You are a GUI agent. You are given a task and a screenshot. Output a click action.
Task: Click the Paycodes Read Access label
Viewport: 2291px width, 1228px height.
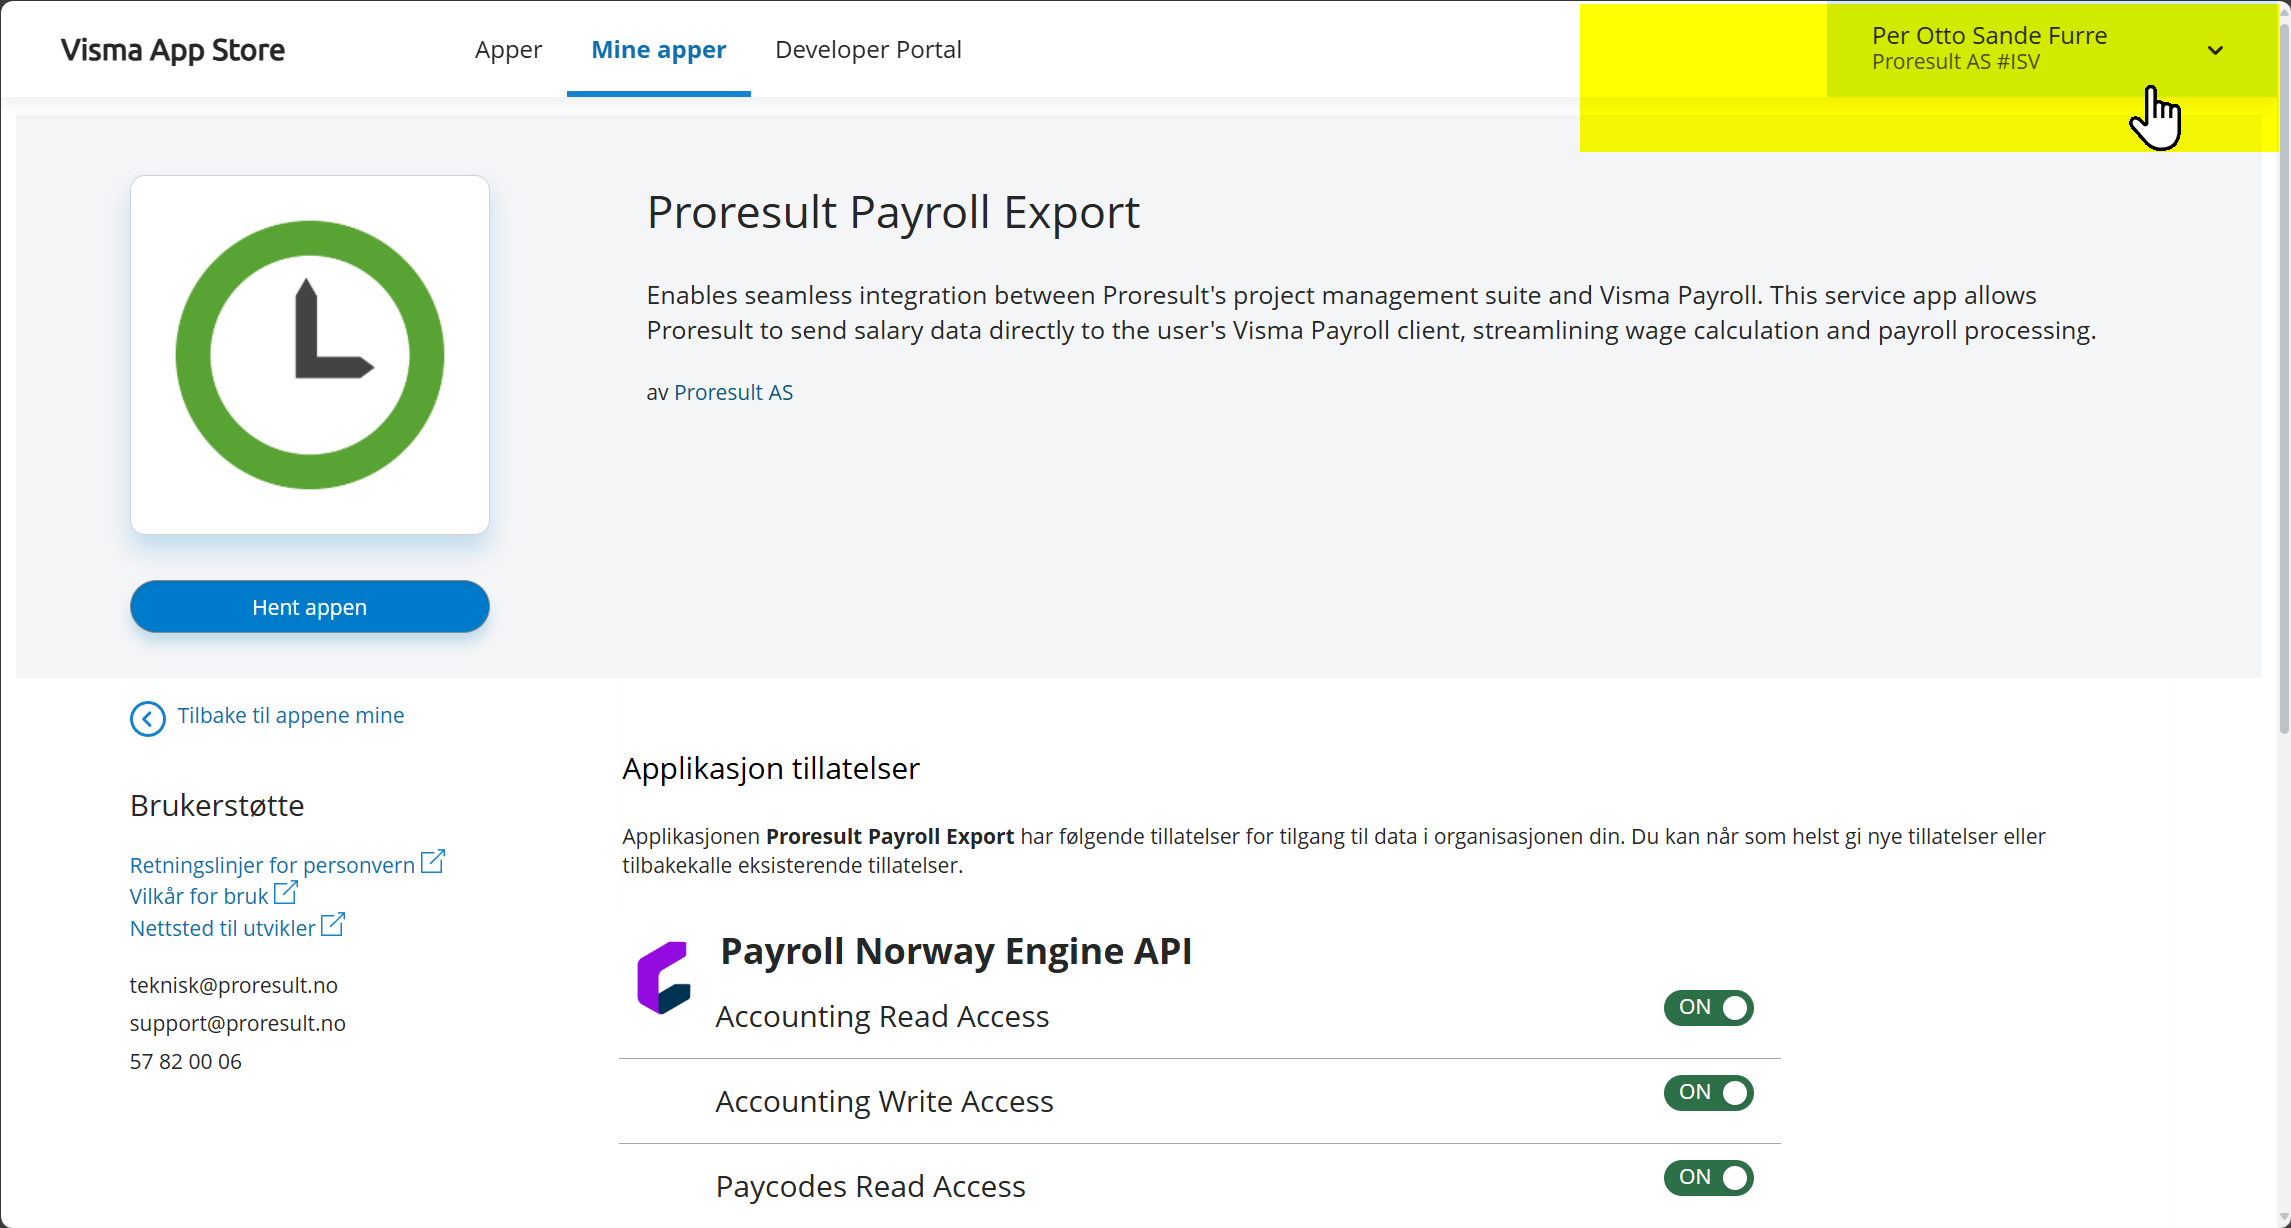(870, 1186)
